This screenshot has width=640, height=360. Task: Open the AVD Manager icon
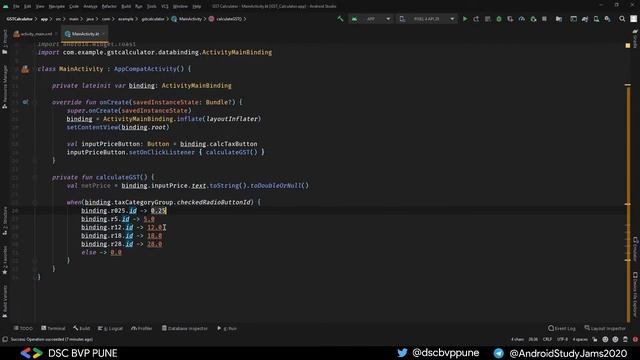(x=596, y=19)
